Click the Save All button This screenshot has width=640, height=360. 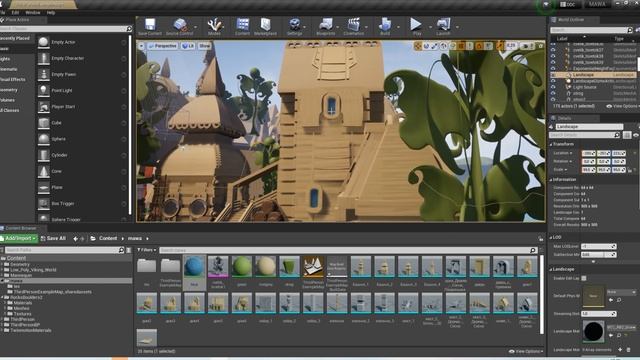coord(53,238)
